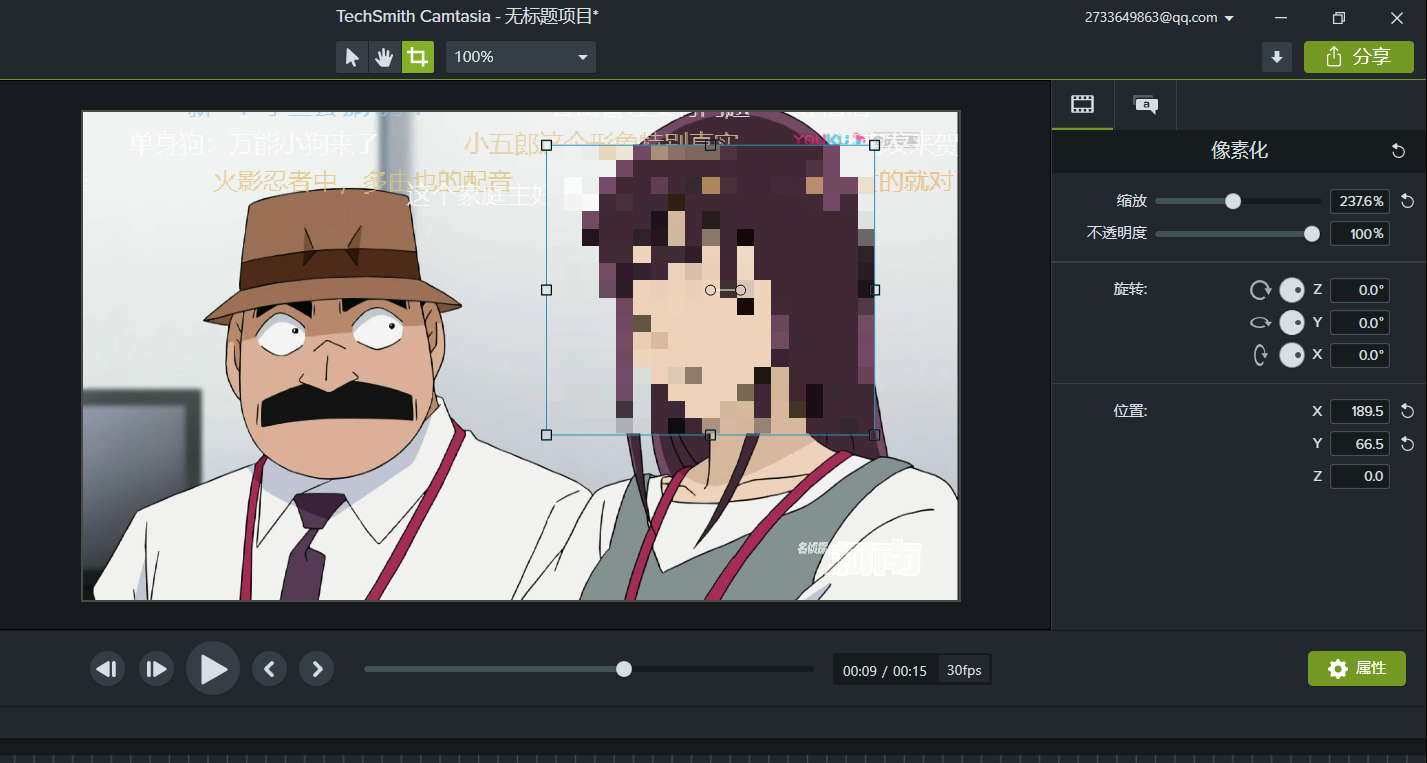This screenshot has height=763, width=1427.
Task: Click the bottom-right handle of the pixelate box
Action: click(875, 435)
